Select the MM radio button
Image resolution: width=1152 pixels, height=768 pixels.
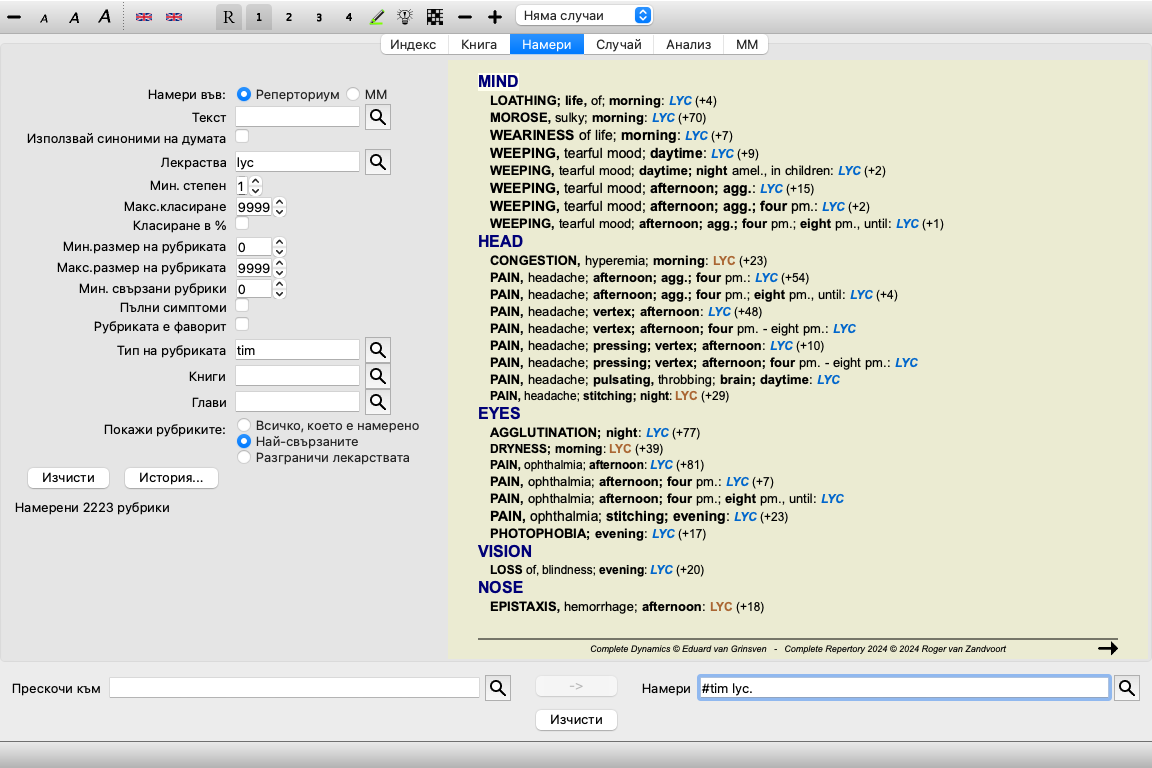[353, 94]
